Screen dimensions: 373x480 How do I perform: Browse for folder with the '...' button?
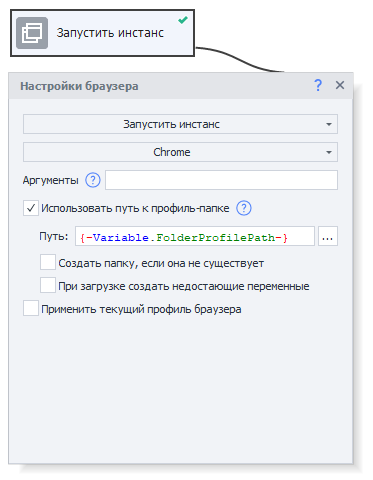click(x=328, y=236)
